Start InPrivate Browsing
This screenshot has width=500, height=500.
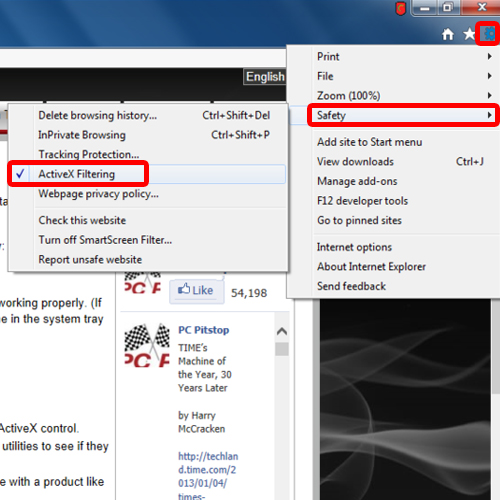click(x=147, y=135)
